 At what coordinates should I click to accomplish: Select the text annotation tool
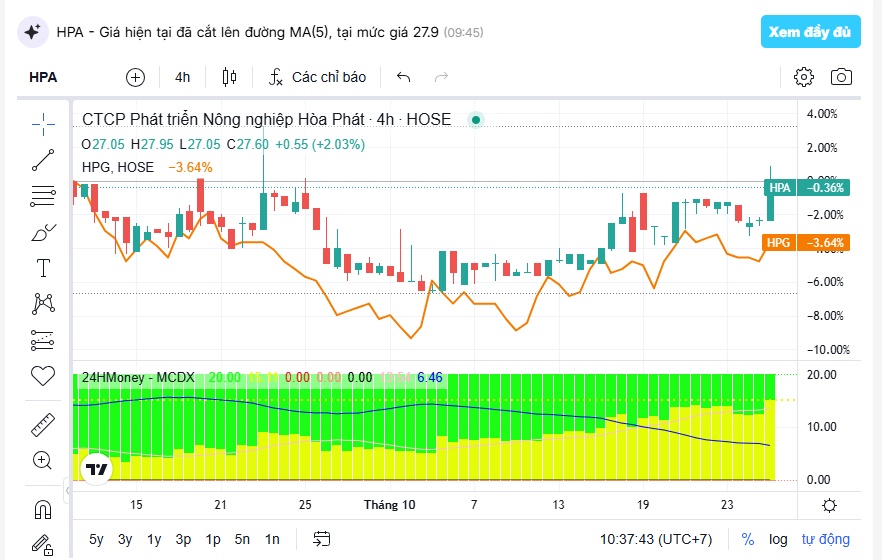(x=43, y=268)
